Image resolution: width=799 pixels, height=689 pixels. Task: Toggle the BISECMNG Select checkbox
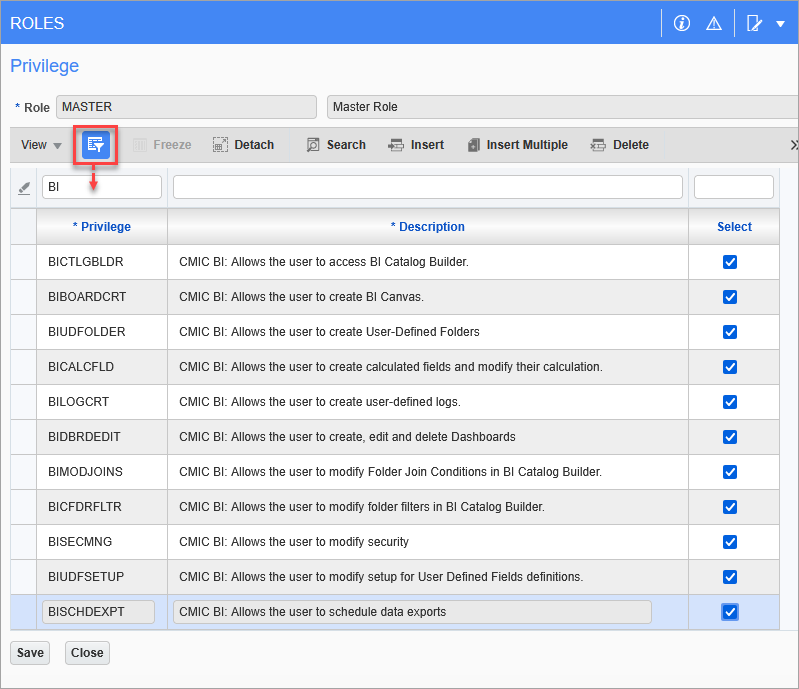pyautogui.click(x=730, y=542)
